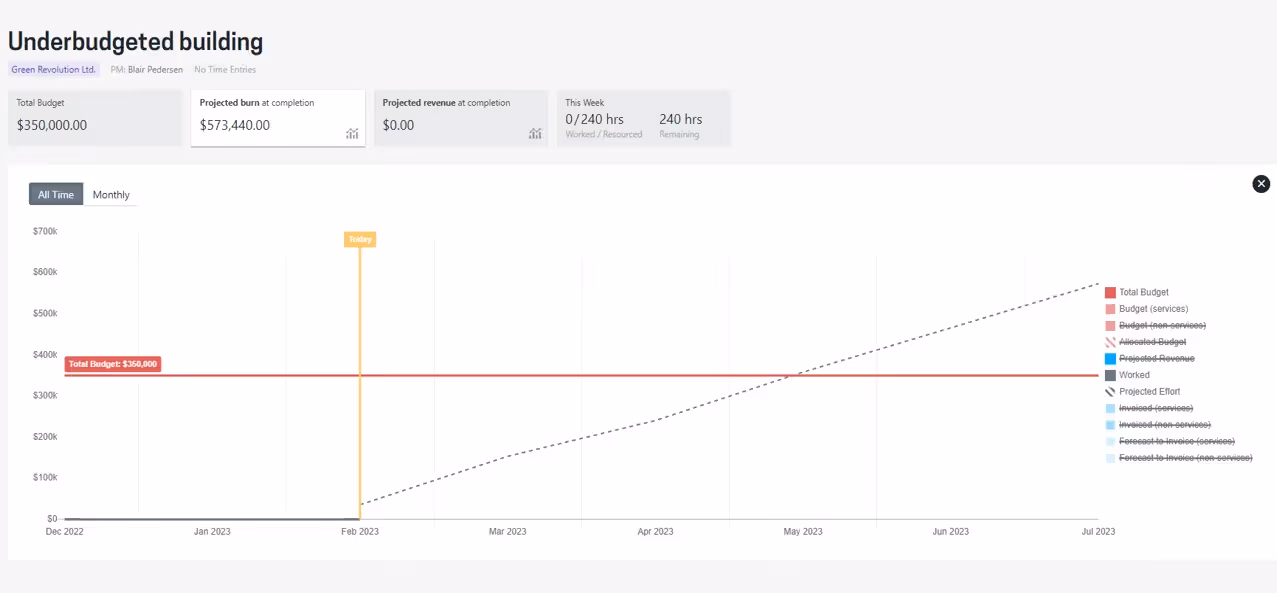Open chart icon on Projected revenue card
This screenshot has height=593, width=1277.
click(535, 133)
